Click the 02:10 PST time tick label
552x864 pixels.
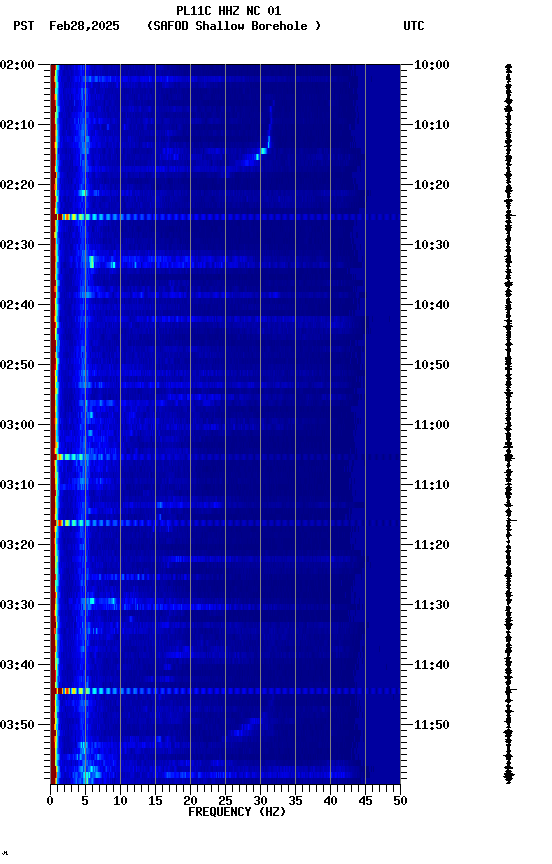click(17, 125)
